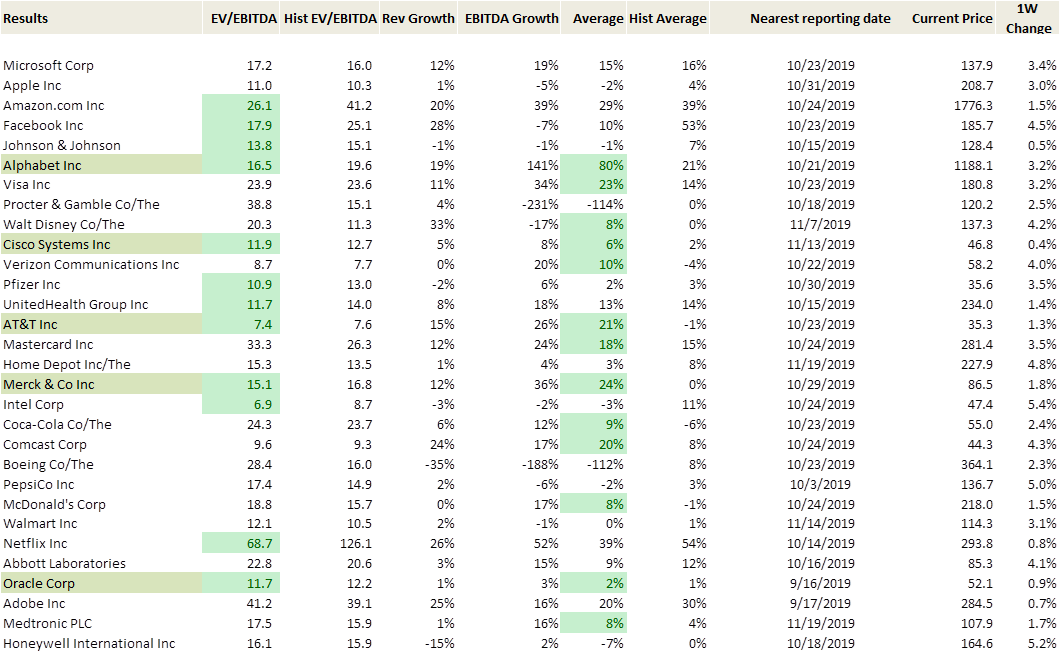Viewport: 1061px width, 654px height.
Task: Click the Nearest reporting date header
Action: (x=820, y=18)
